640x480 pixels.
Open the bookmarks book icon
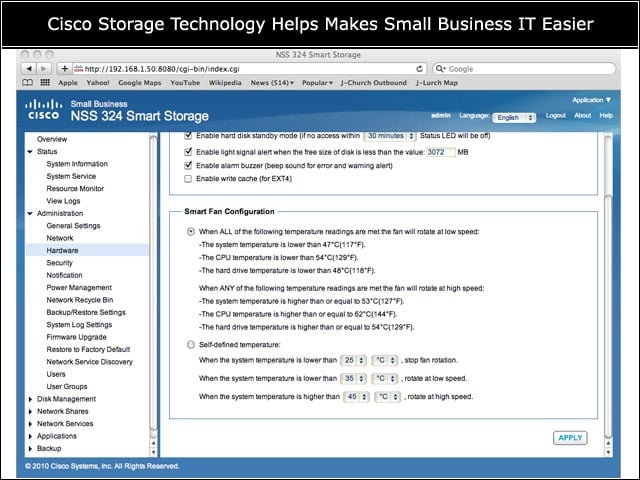click(27, 82)
